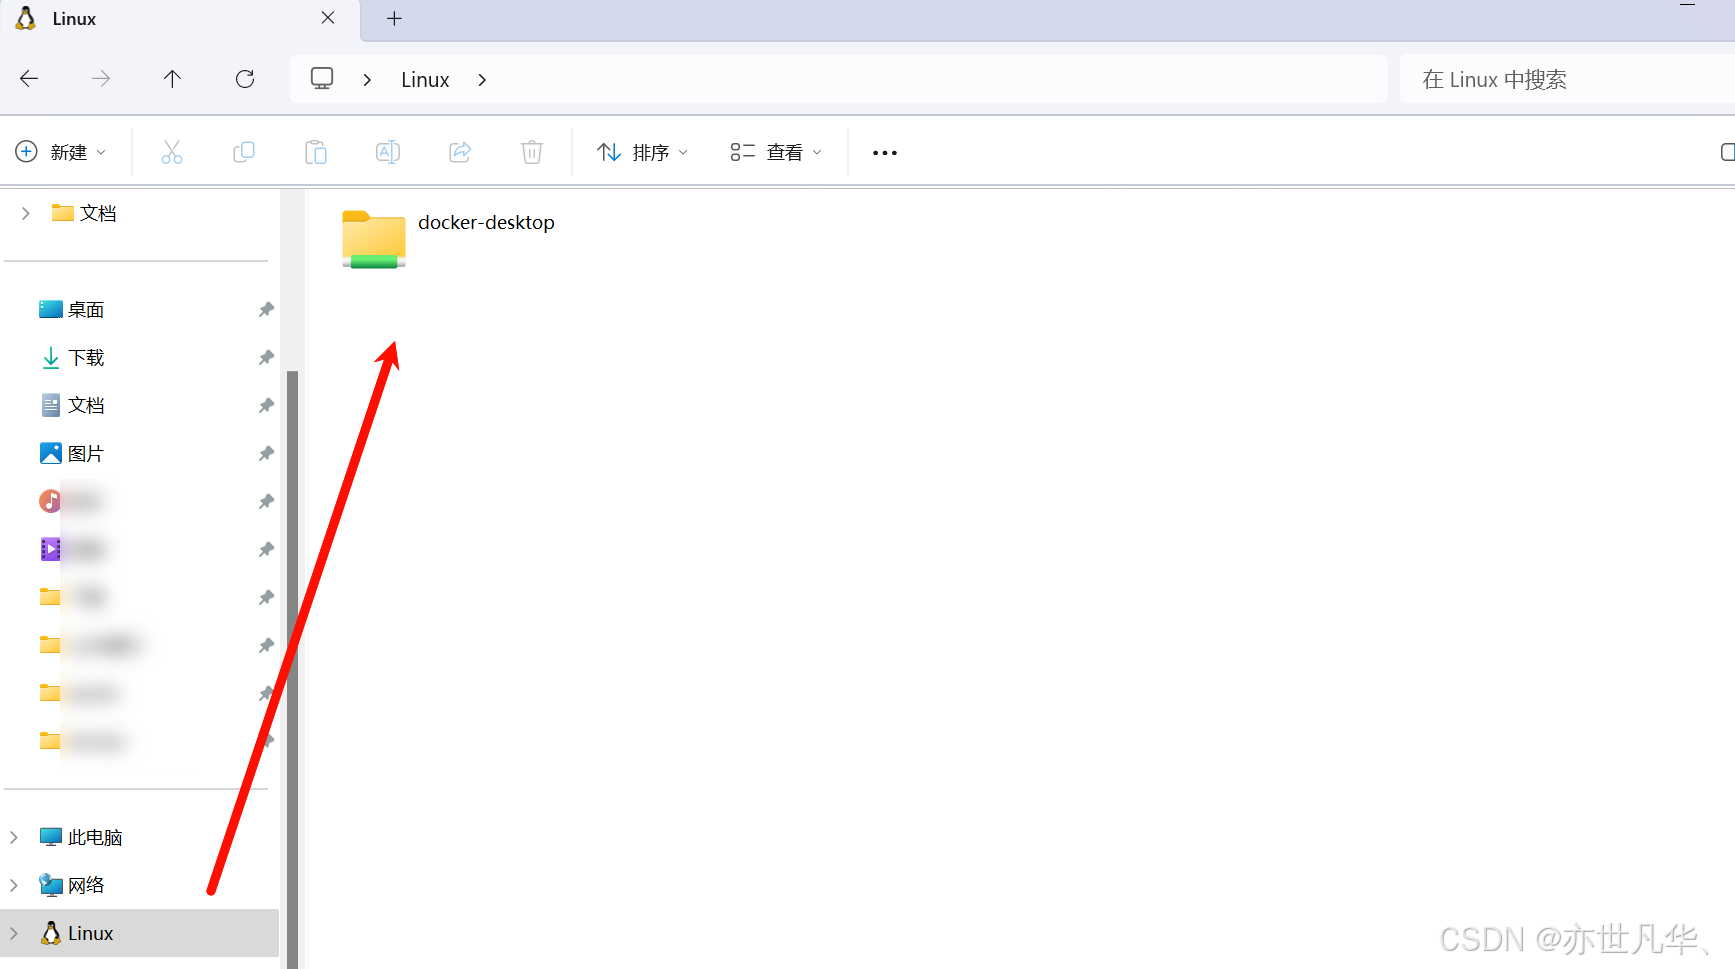Expand the chevron before Linux breadcrumb

point(367,80)
